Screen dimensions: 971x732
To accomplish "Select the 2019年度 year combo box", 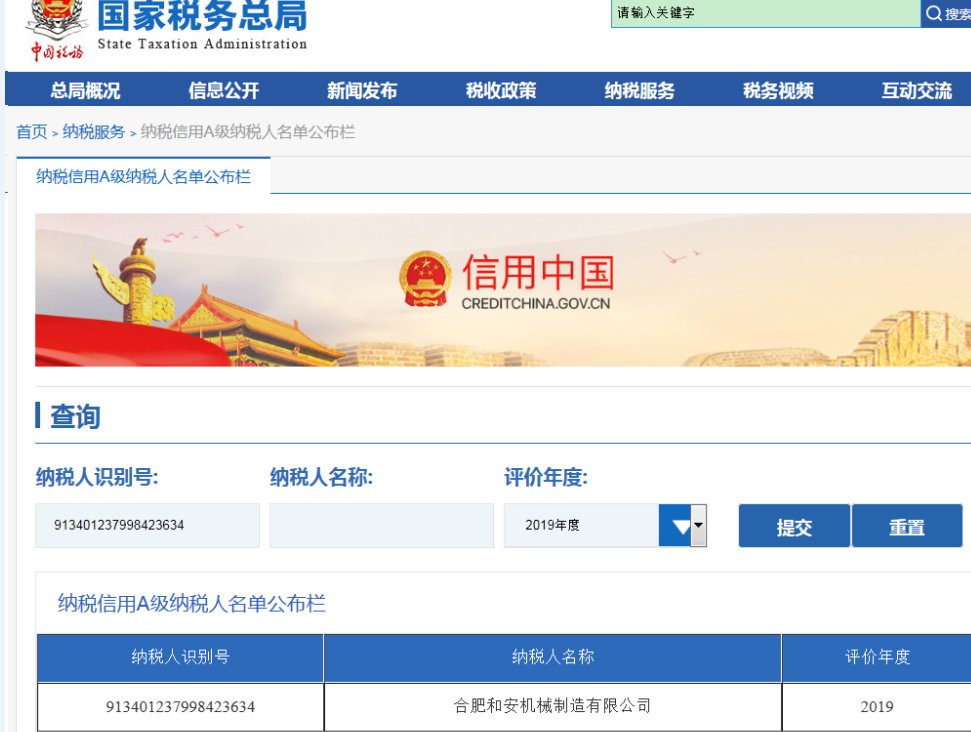I will coord(581,526).
